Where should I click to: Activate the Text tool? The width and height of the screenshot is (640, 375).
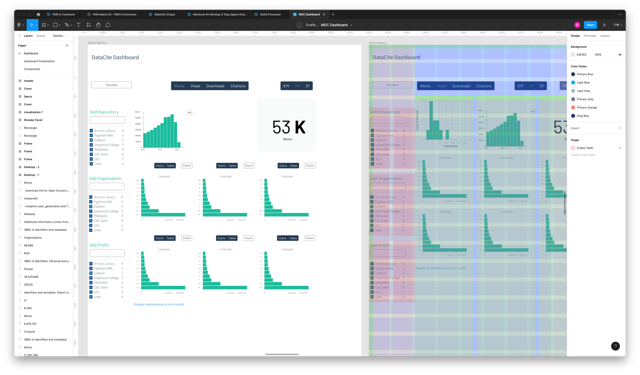[78, 25]
